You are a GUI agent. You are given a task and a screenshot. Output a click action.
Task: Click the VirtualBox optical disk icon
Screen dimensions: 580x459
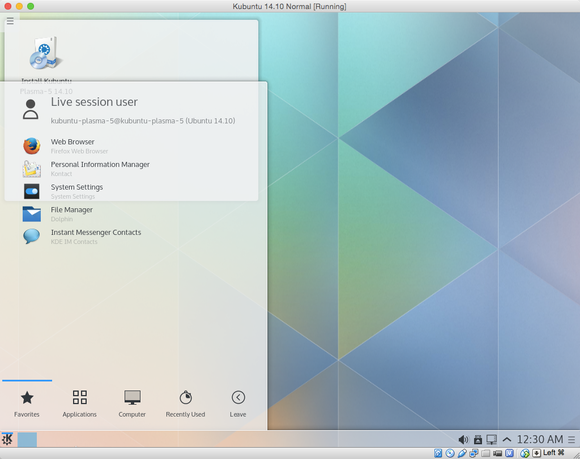tap(450, 453)
